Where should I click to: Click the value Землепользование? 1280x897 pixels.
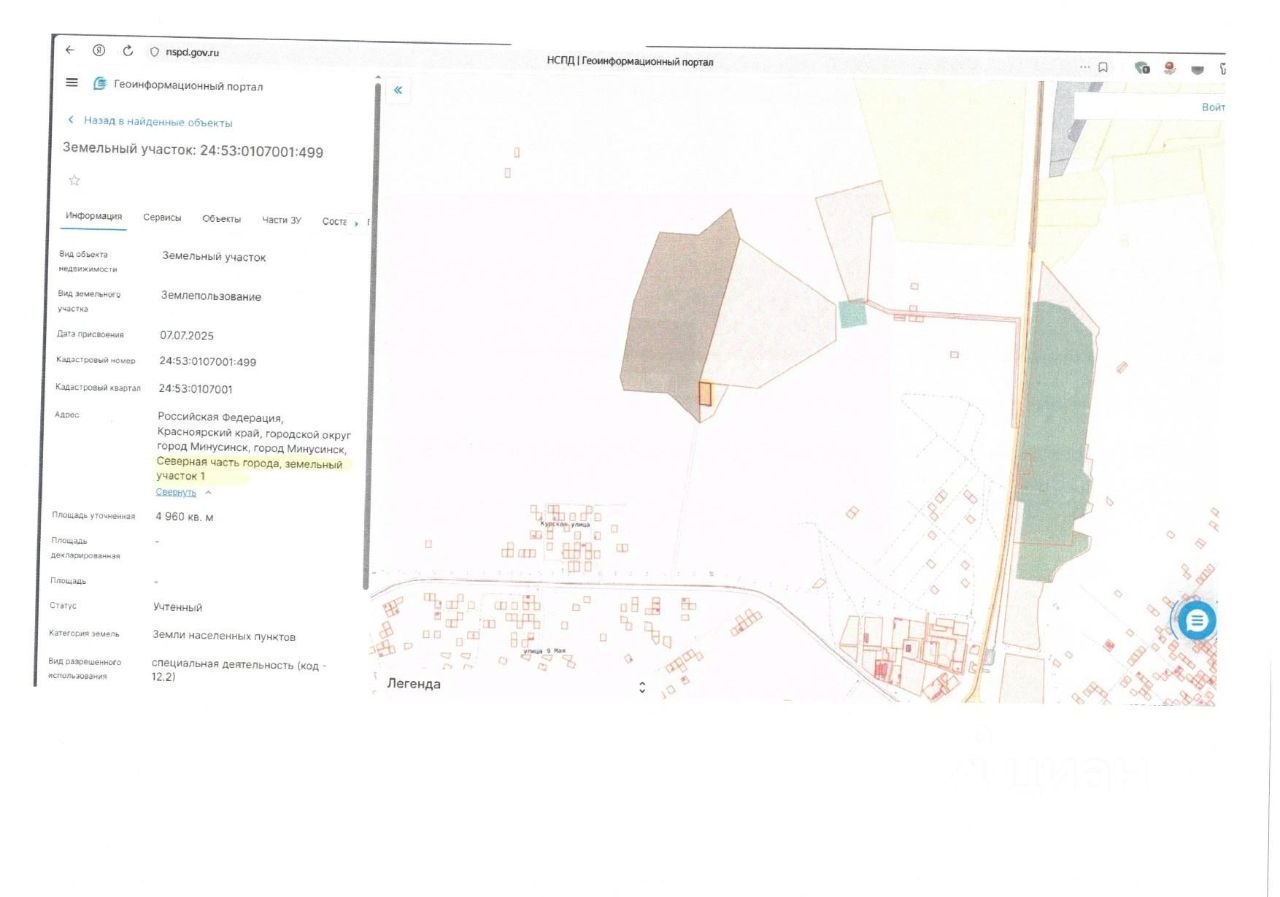pos(211,296)
